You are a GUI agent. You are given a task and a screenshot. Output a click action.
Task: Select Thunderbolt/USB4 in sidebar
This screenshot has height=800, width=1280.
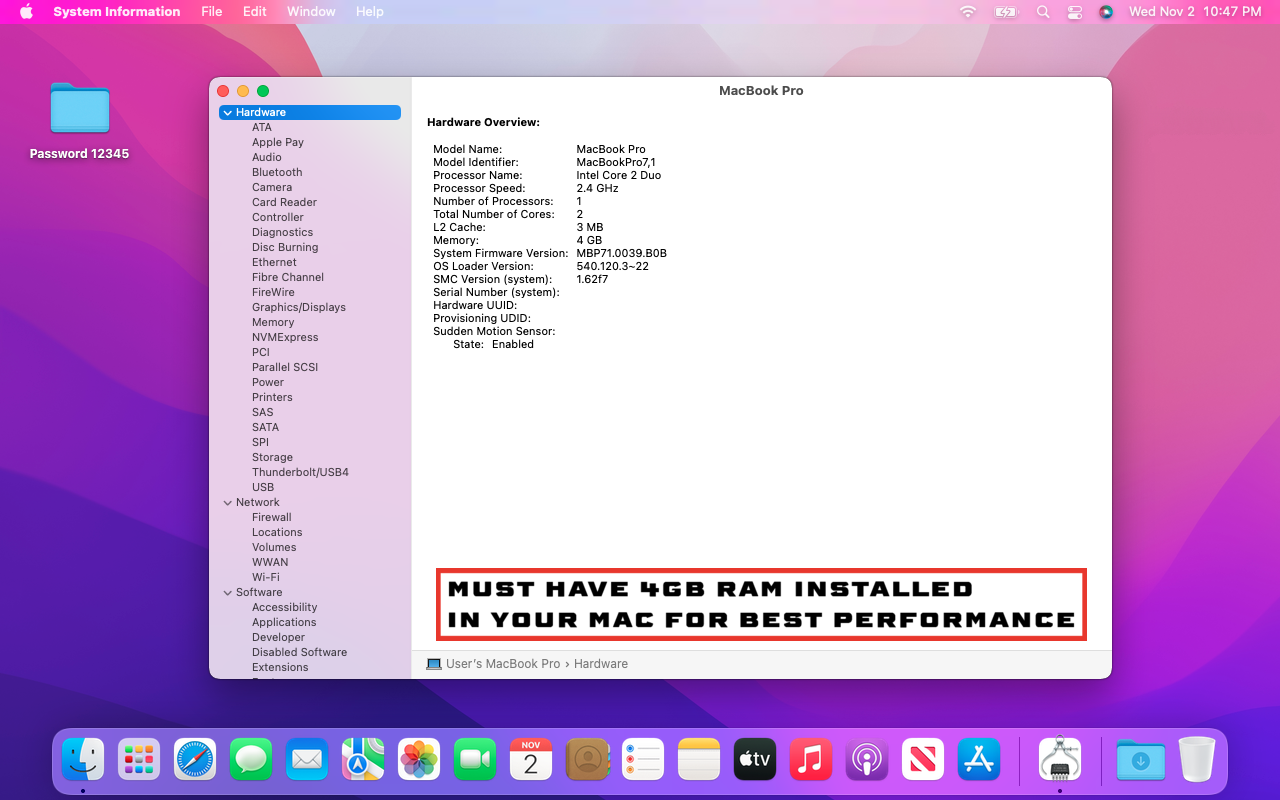pos(300,472)
